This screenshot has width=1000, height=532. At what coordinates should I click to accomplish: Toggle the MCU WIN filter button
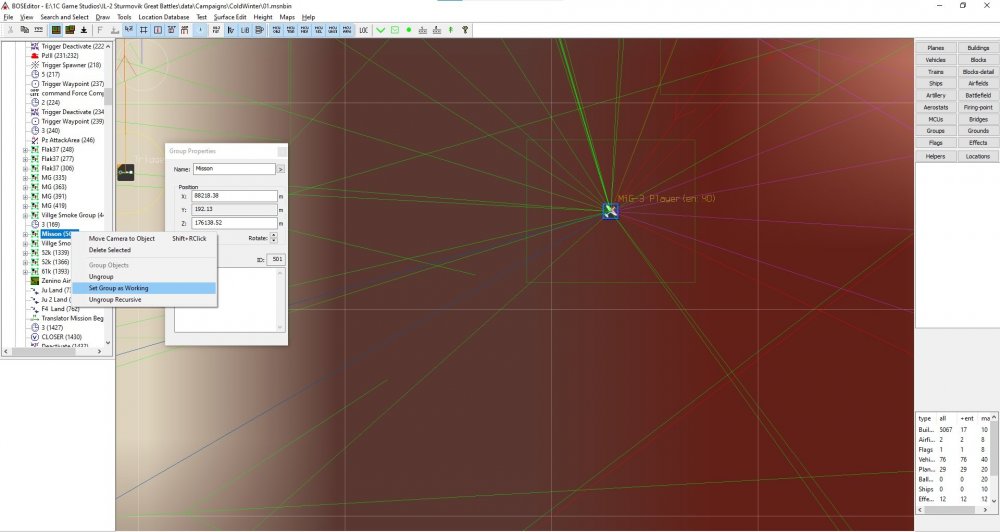pos(347,30)
